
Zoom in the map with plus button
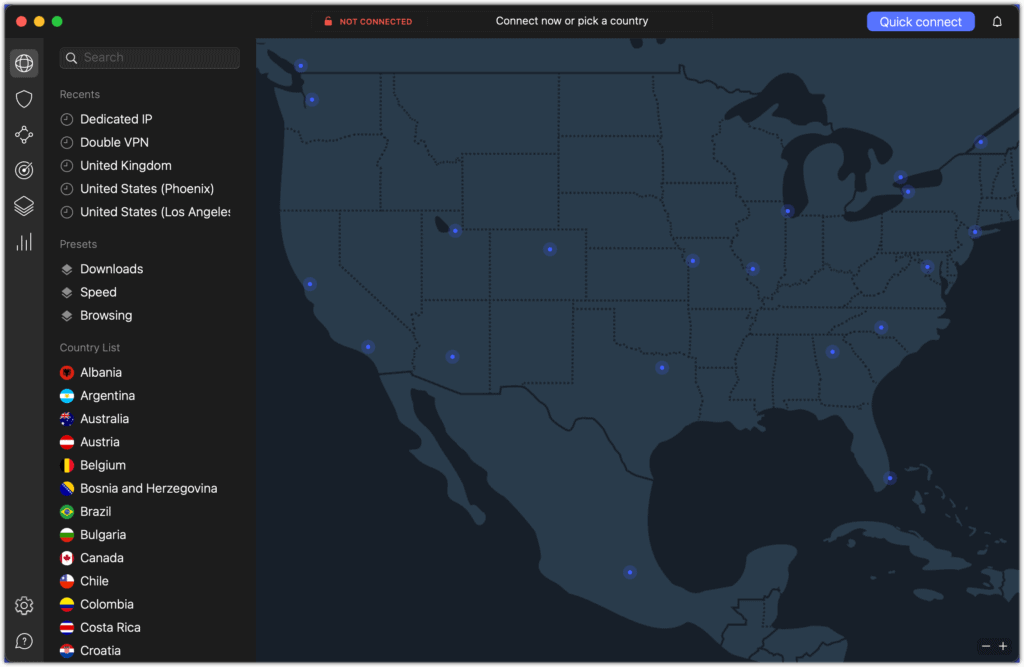[x=1003, y=646]
